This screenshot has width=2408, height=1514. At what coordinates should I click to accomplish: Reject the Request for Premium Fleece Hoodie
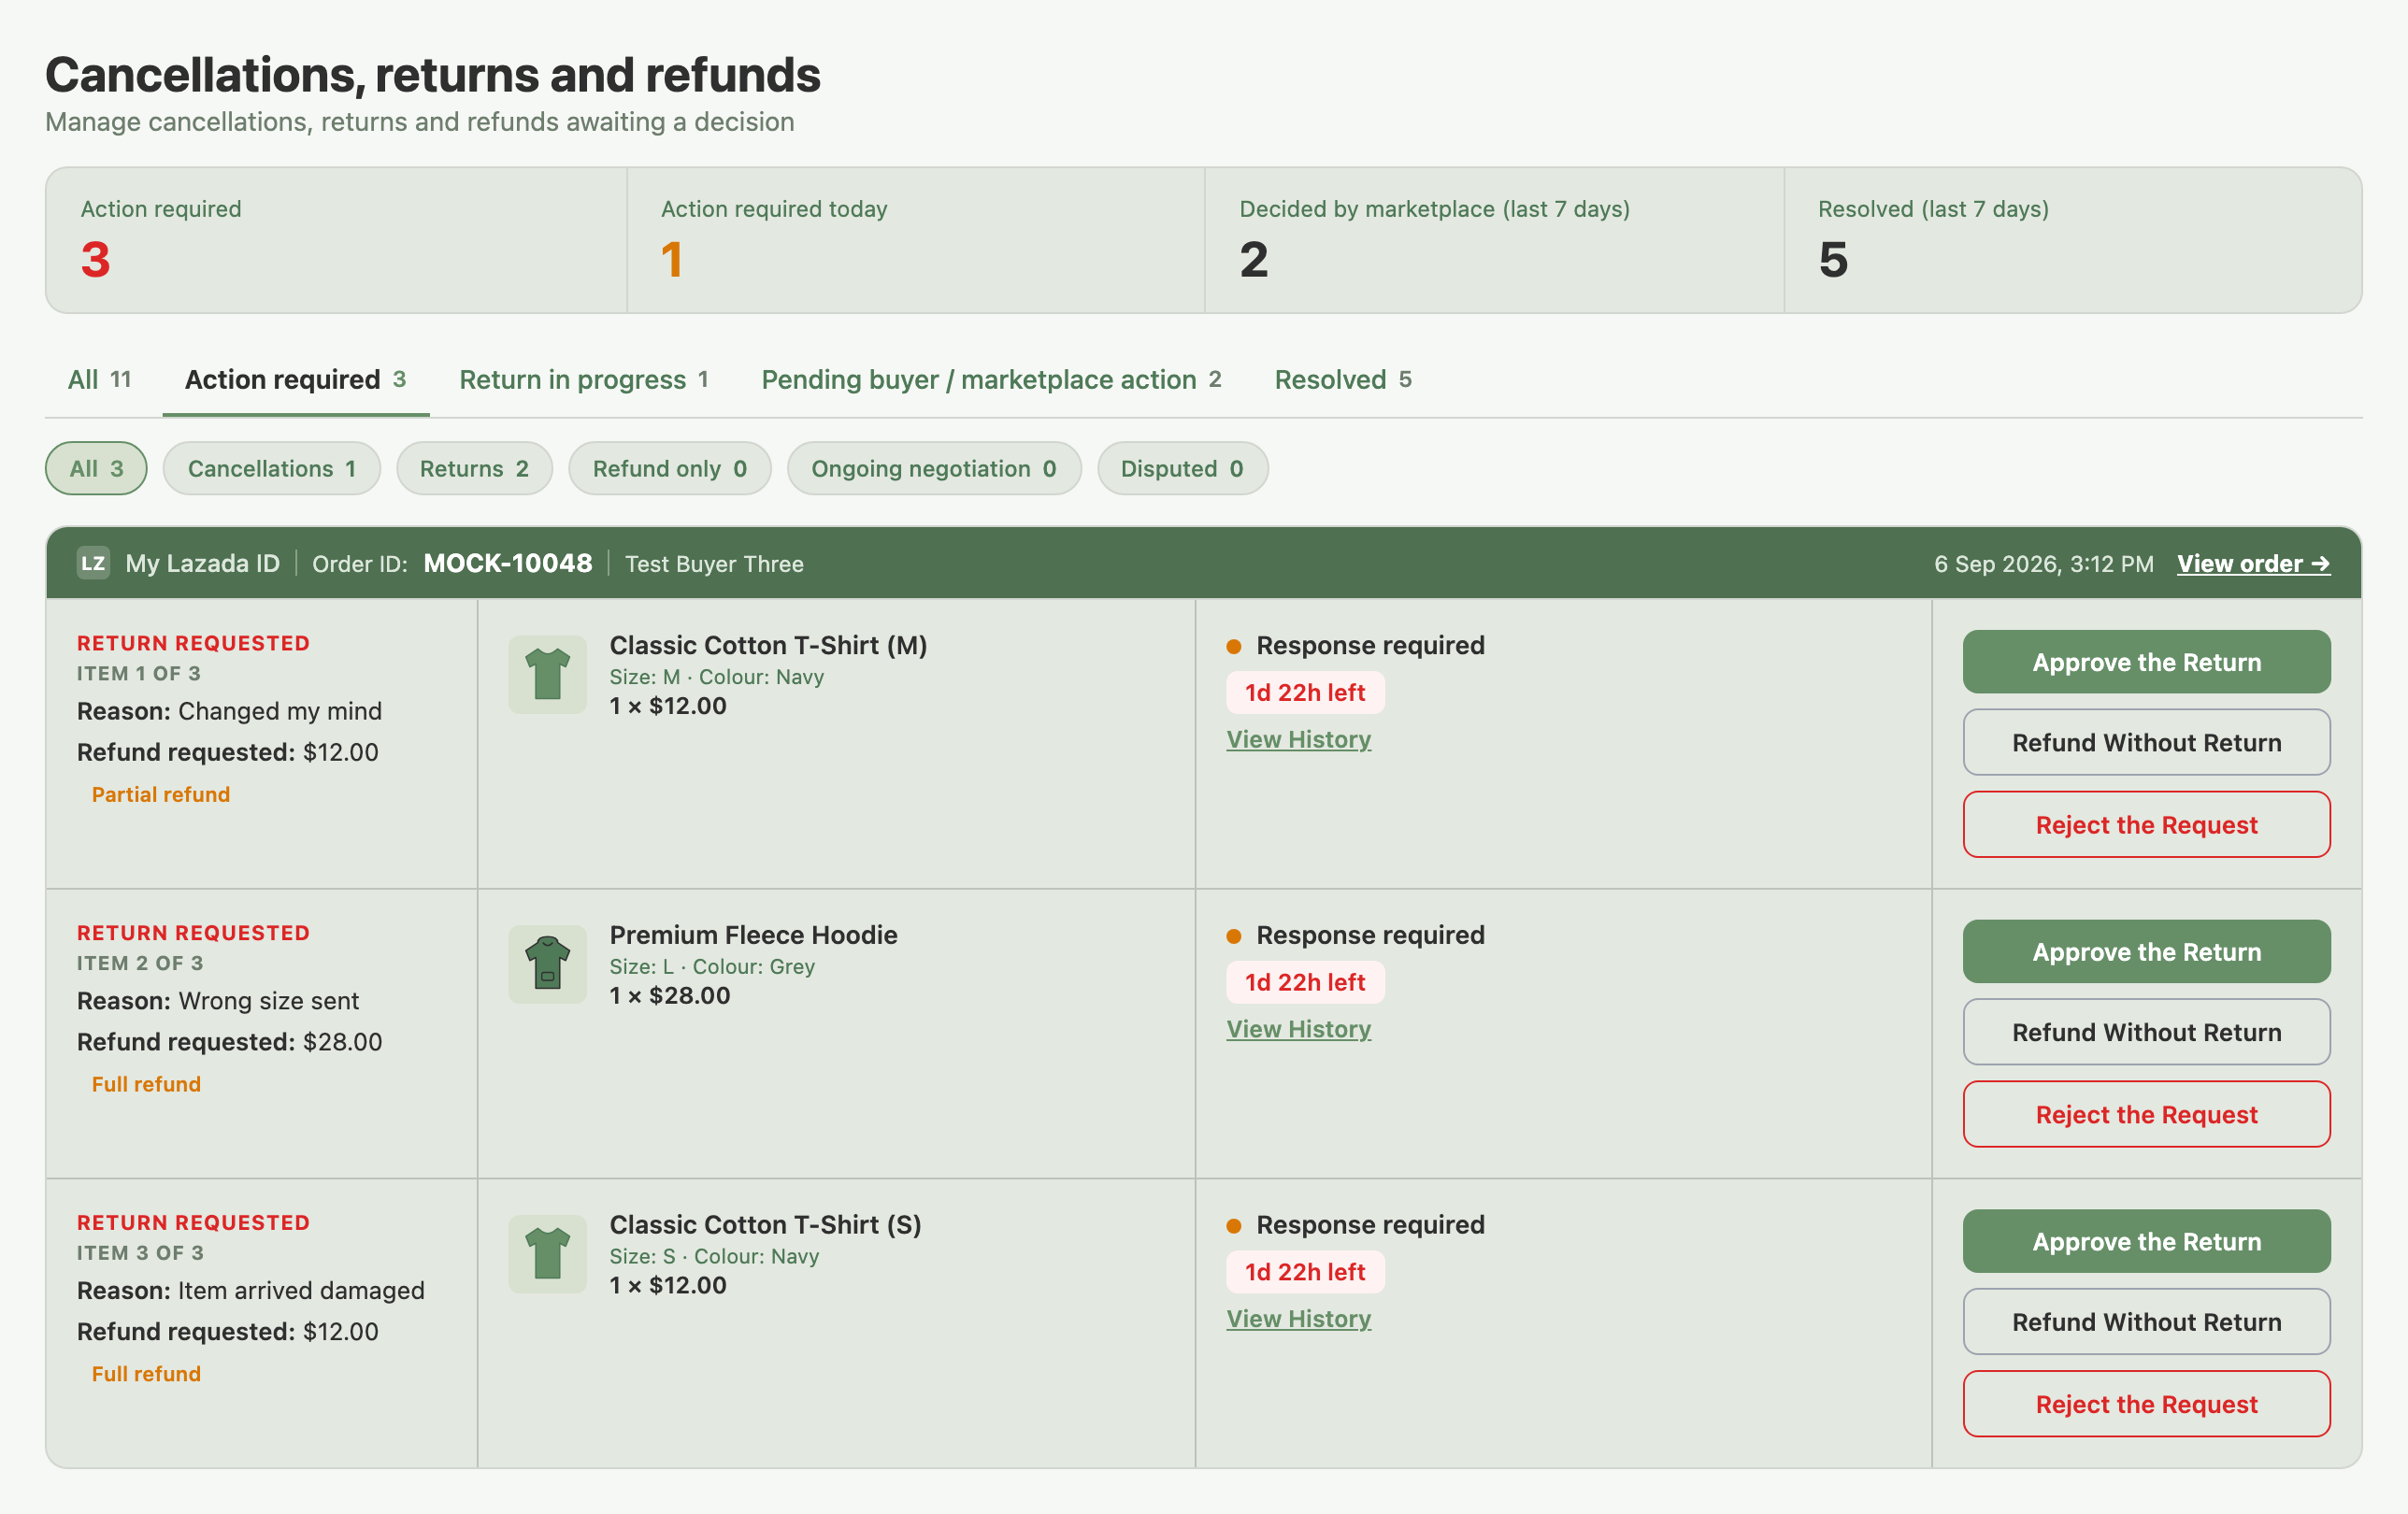[x=2147, y=1115]
